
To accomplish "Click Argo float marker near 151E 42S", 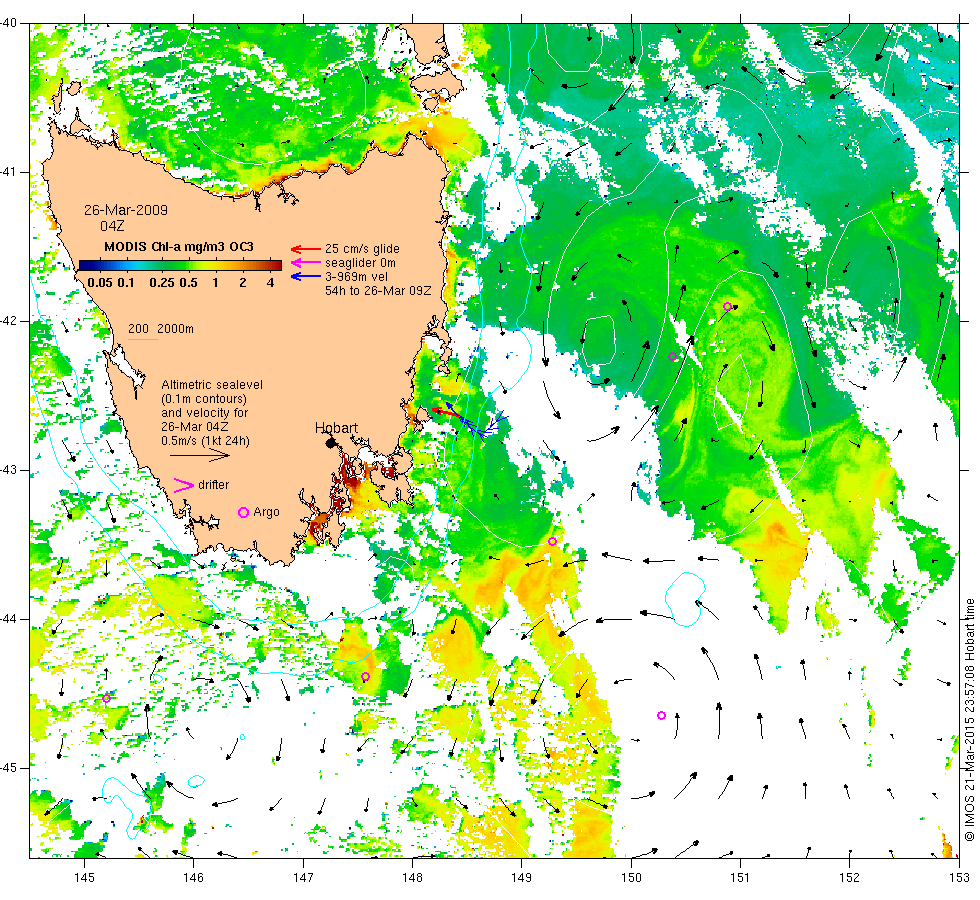I will 728,307.
